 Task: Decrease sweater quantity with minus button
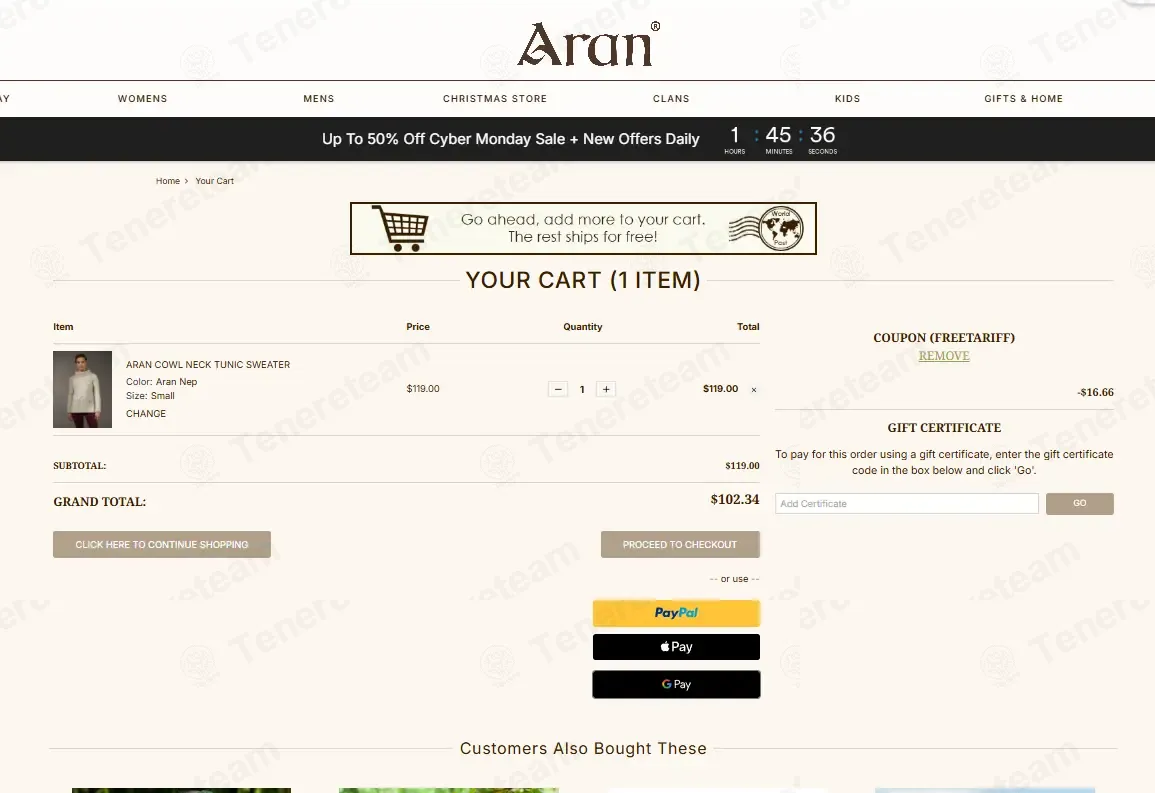(558, 390)
